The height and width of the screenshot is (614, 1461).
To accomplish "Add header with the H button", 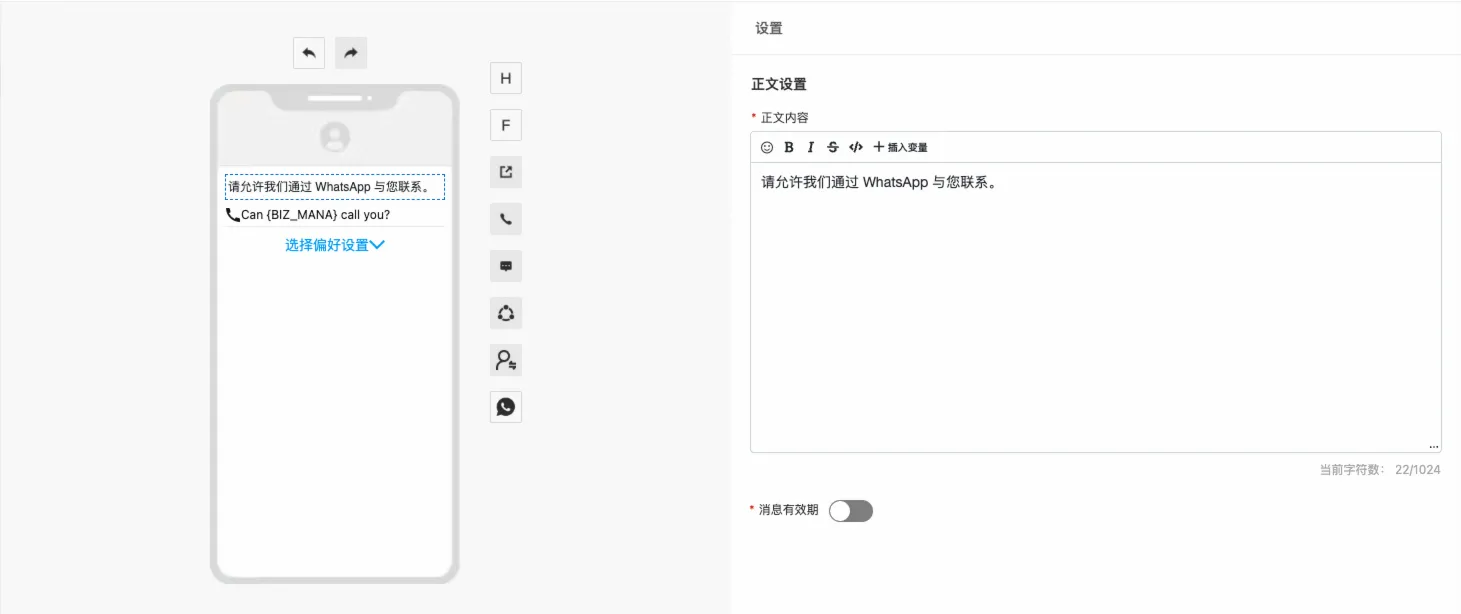I will point(506,78).
